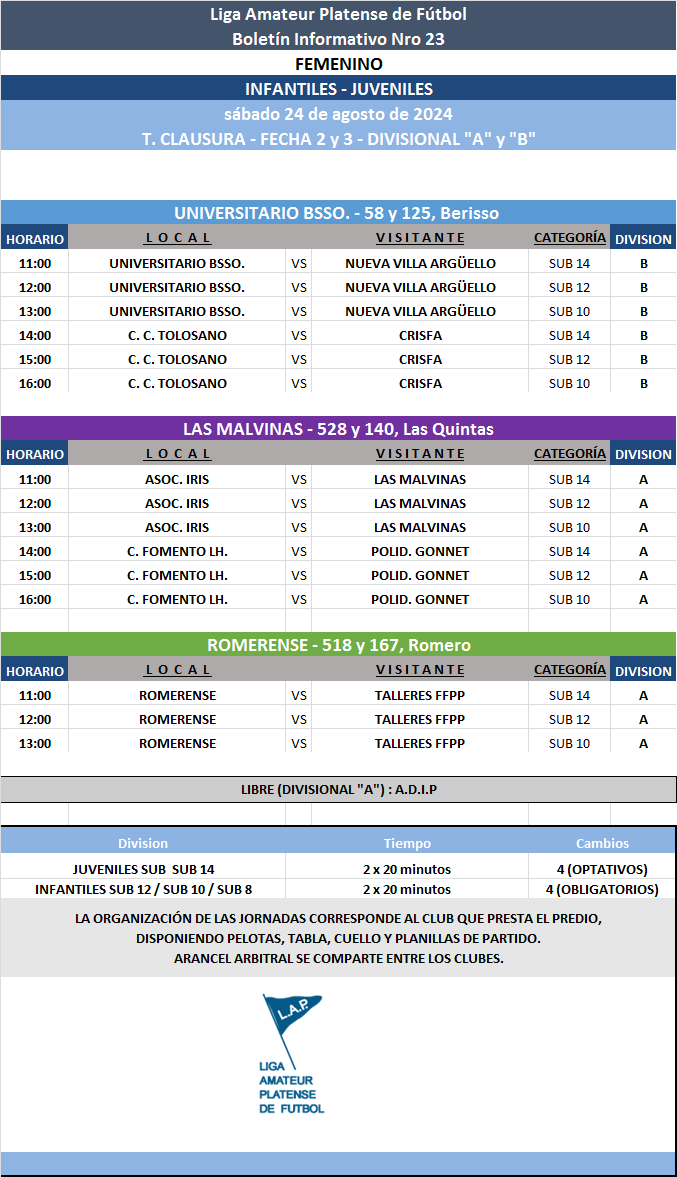The height and width of the screenshot is (1177, 677).
Task: Select the 'INFANTILES SUB 12 / SUB 10 / SUB 8' cell
Action: (x=143, y=889)
